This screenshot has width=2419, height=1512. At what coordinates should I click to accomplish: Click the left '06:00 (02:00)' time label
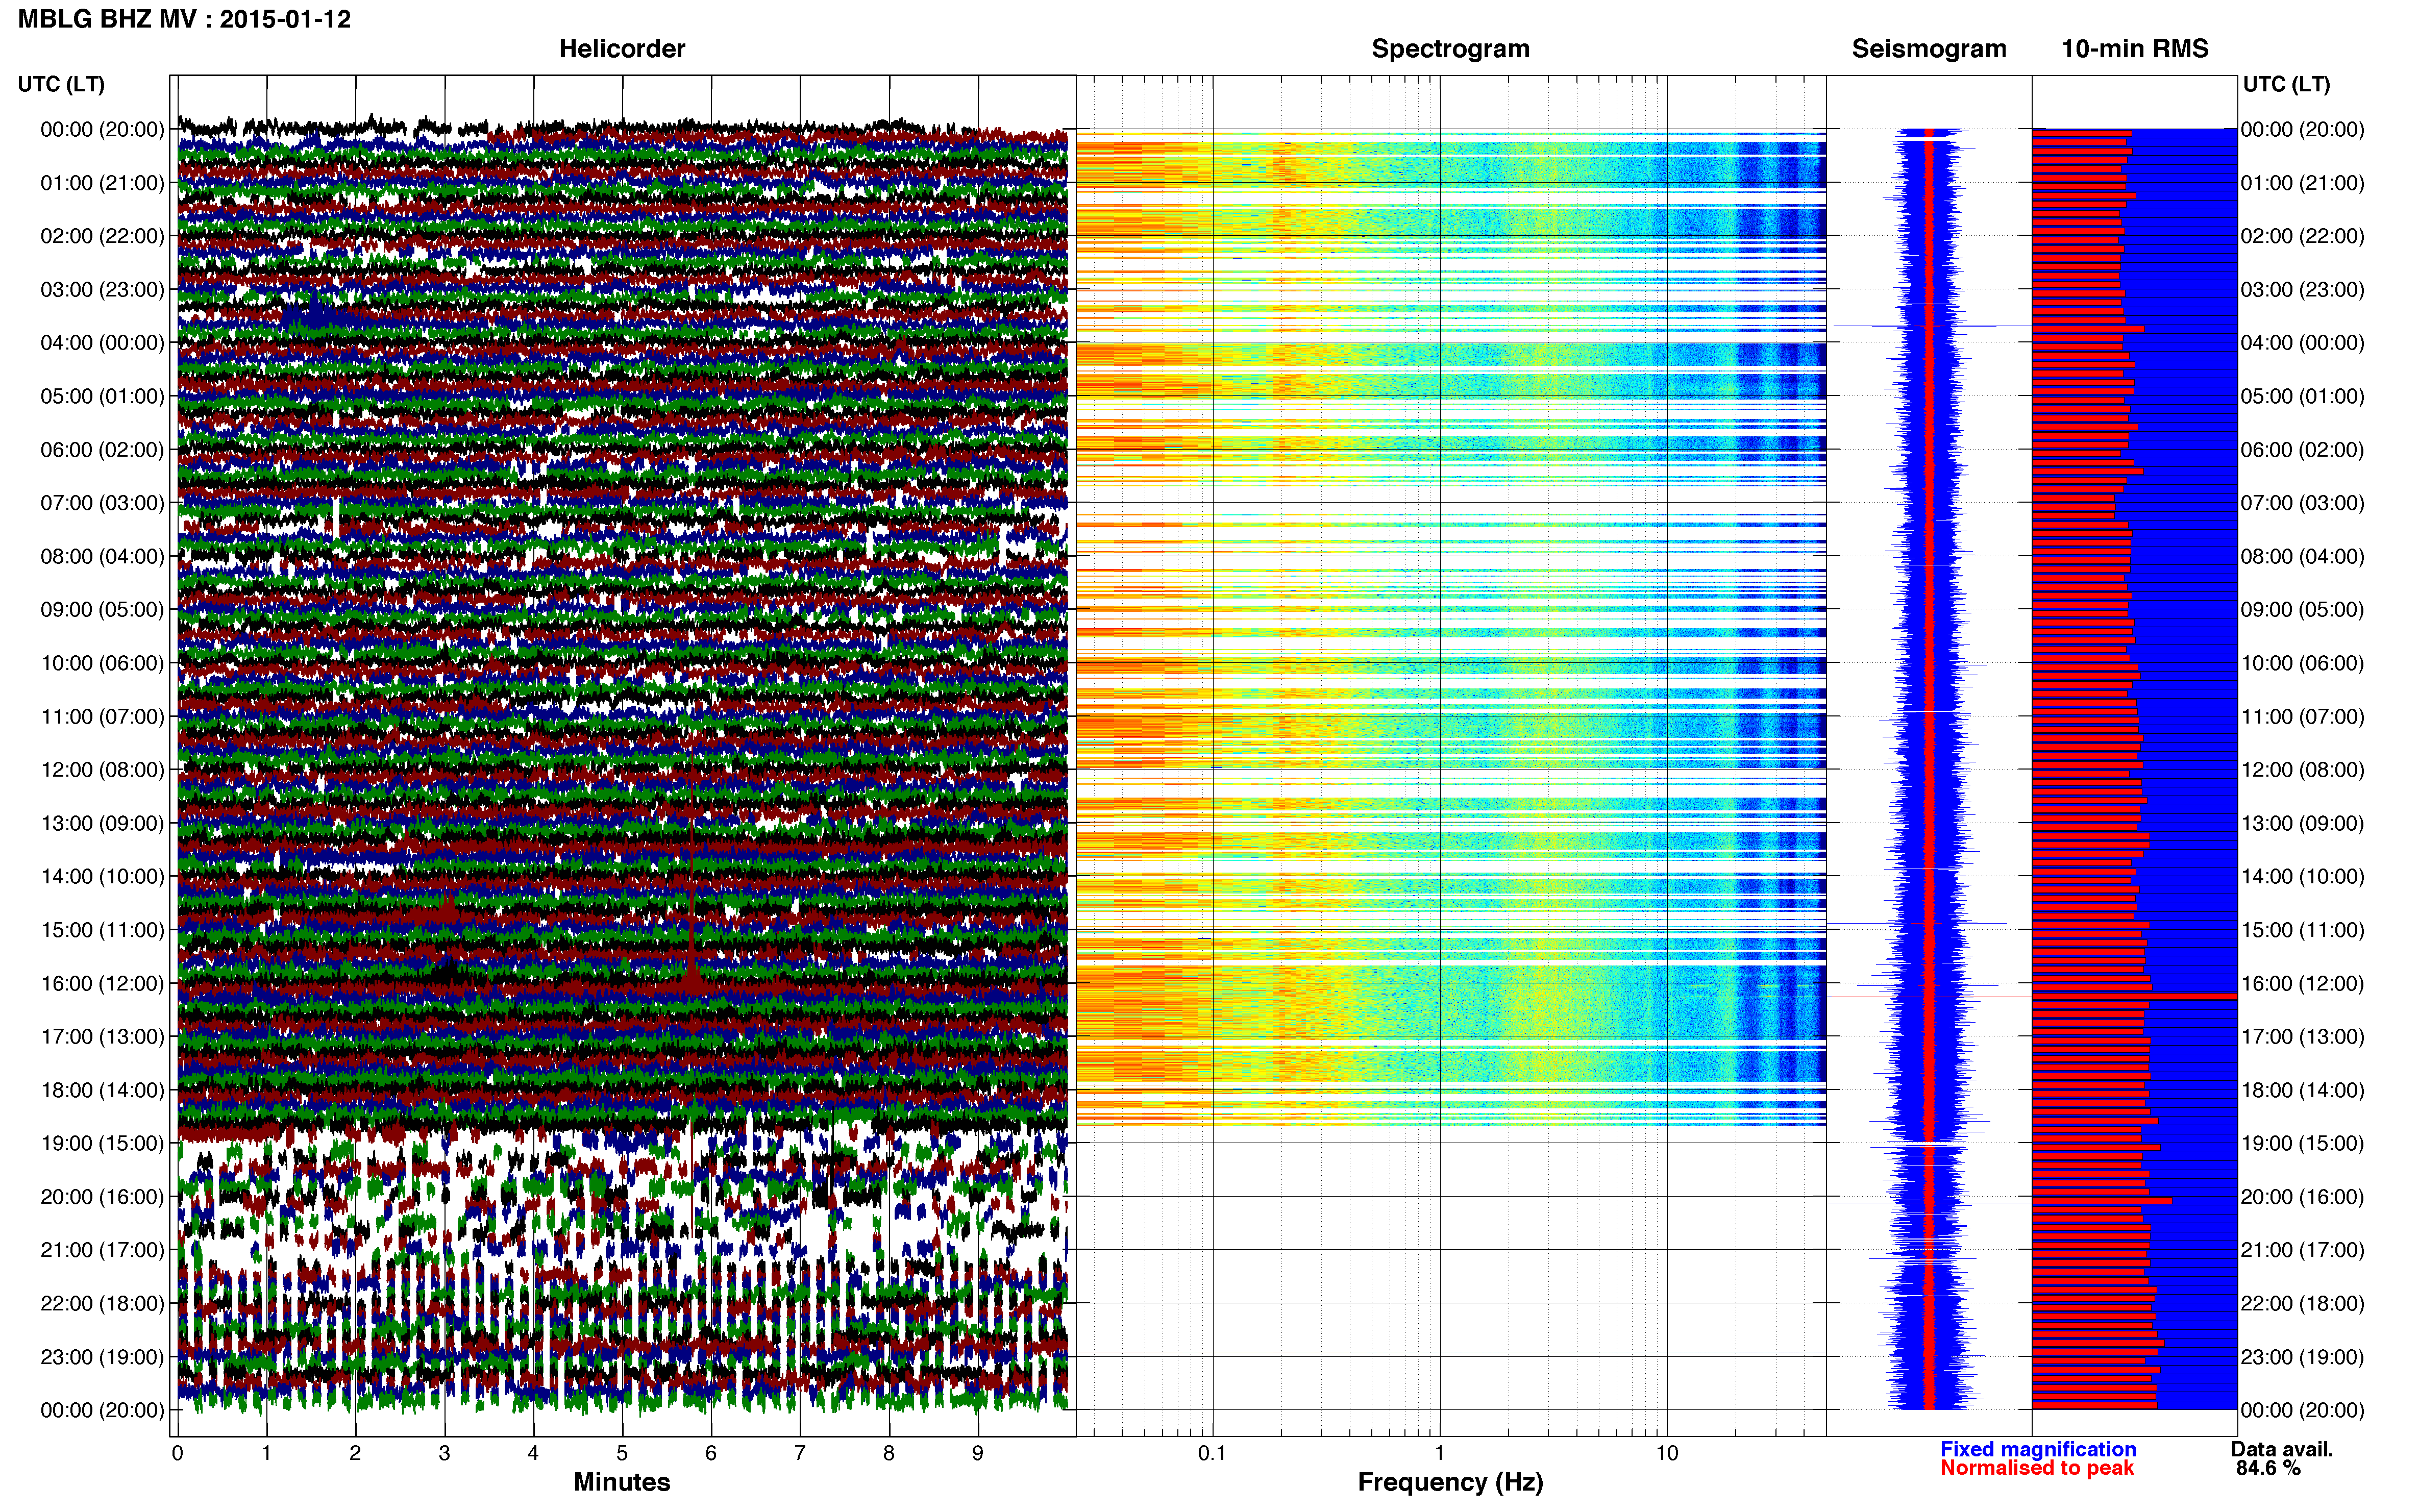pyautogui.click(x=102, y=450)
